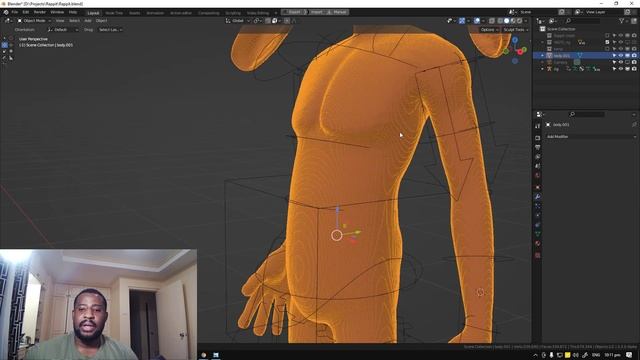Open the Scene selector field

tap(536, 12)
